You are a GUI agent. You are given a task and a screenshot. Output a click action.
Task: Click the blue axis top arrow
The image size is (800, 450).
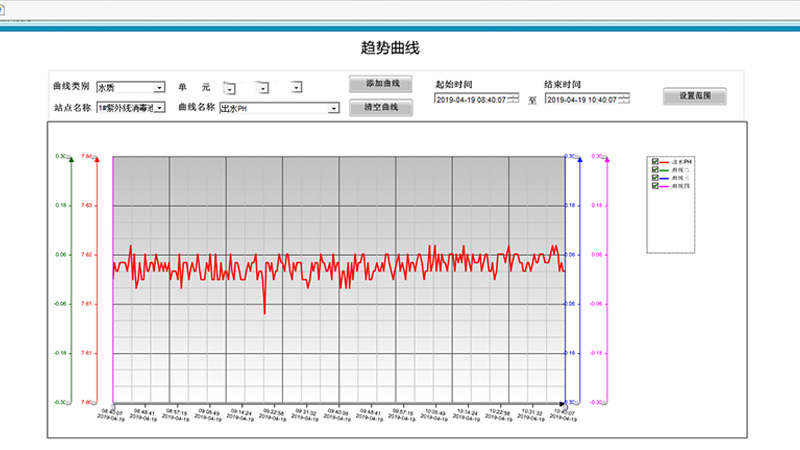click(581, 158)
